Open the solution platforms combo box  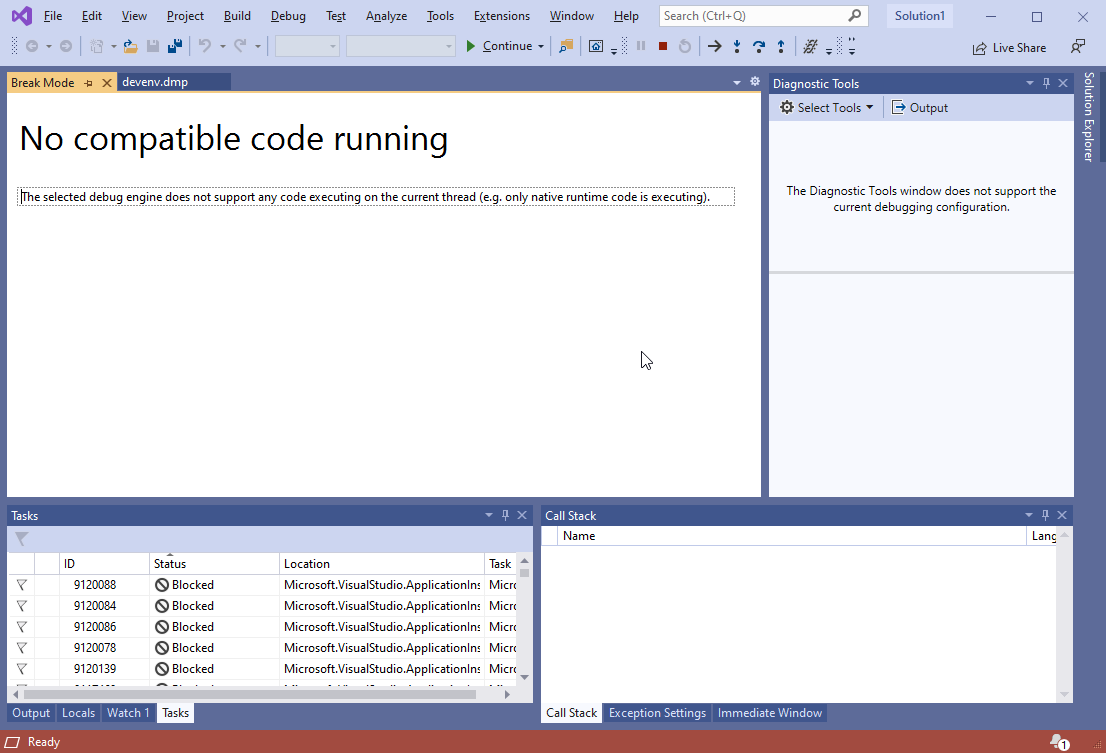(400, 47)
